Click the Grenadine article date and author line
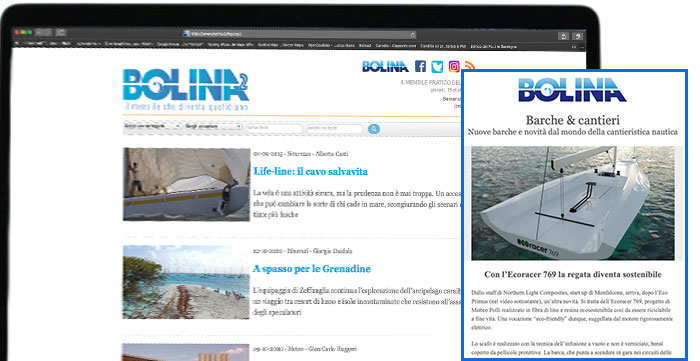 303,251
